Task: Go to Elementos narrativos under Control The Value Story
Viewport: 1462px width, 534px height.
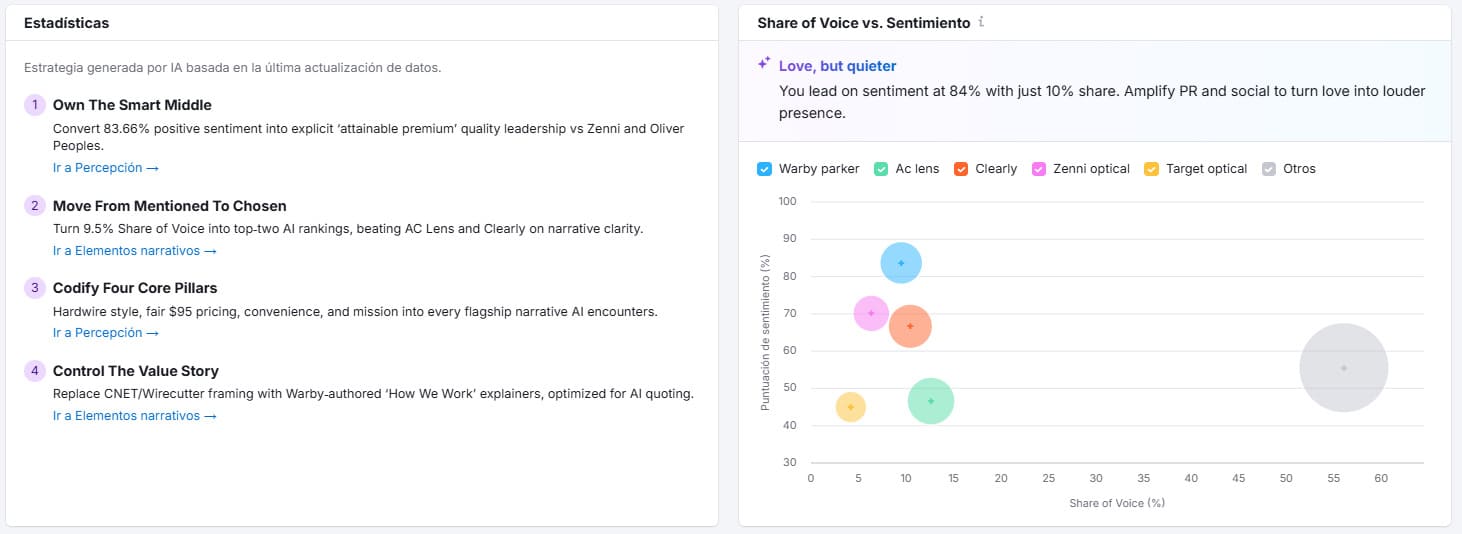Action: [134, 416]
